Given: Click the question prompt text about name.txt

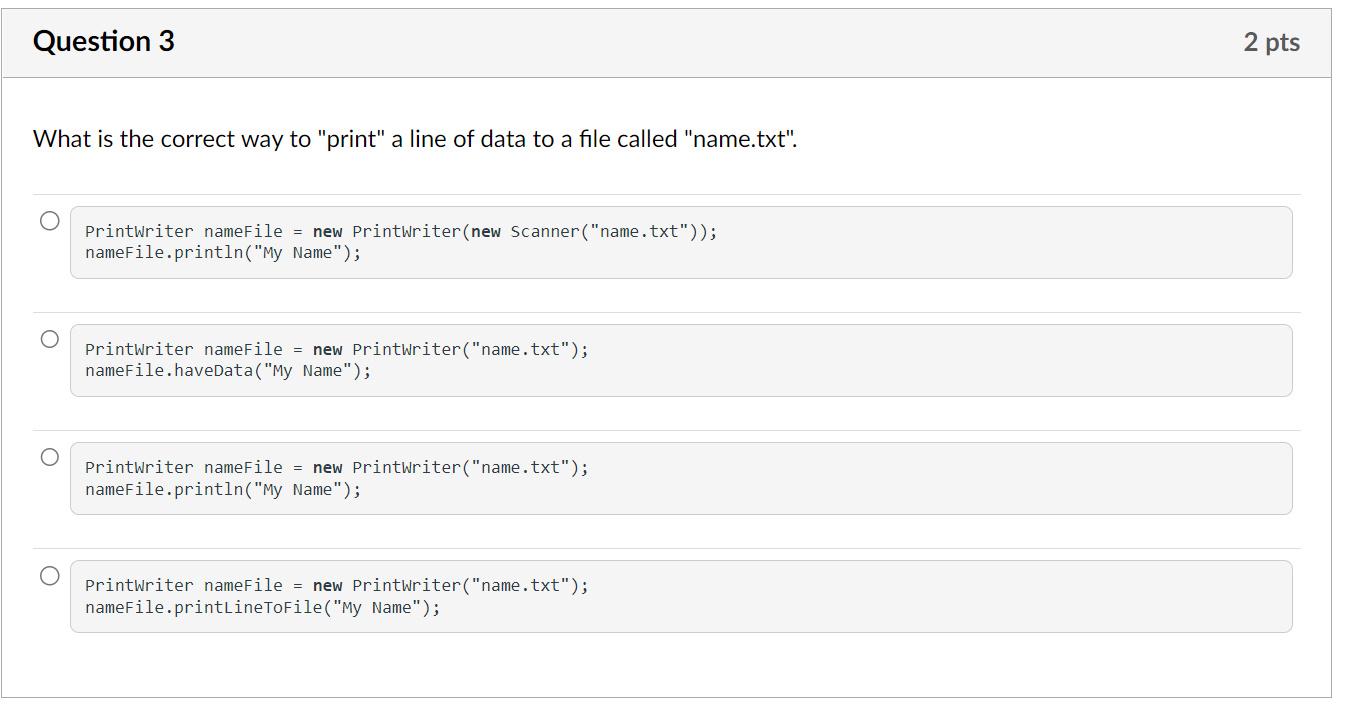Looking at the screenshot, I should pos(415,139).
